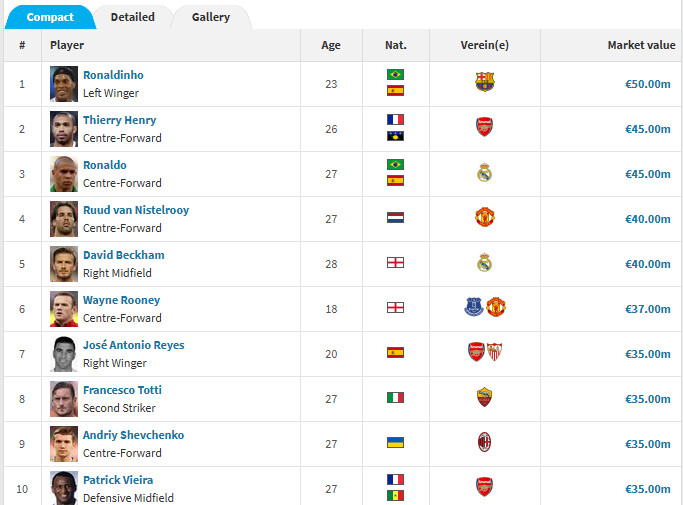Click Ronaldinho's €50.00m market value
Image resolution: width=683 pixels, height=505 pixels.
pyautogui.click(x=647, y=84)
